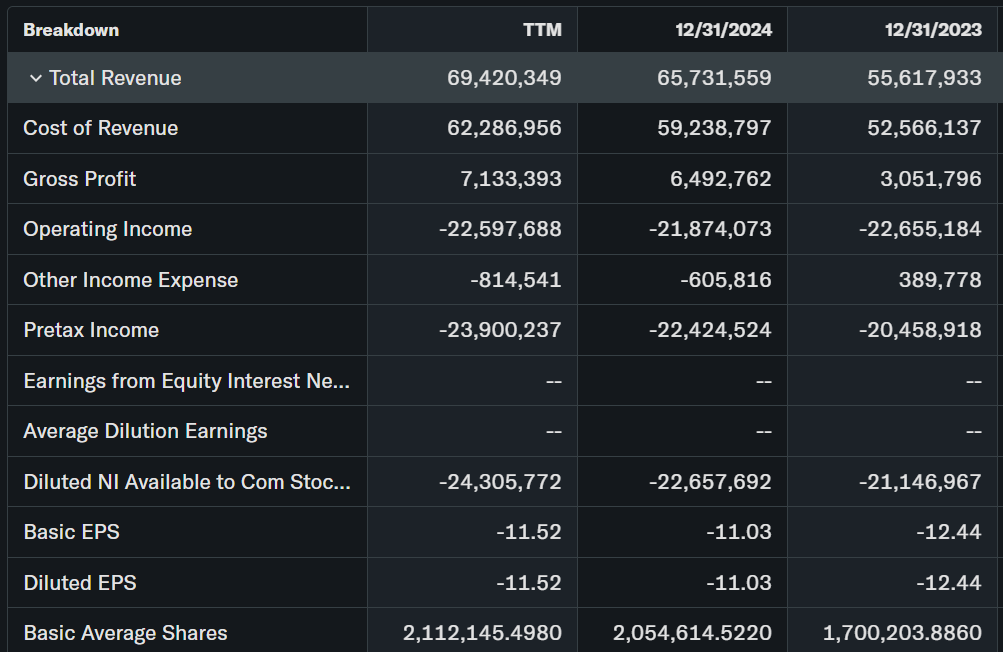Screen dimensions: 1003x652
Task: Select the Basic EPS row label
Action: (72, 532)
